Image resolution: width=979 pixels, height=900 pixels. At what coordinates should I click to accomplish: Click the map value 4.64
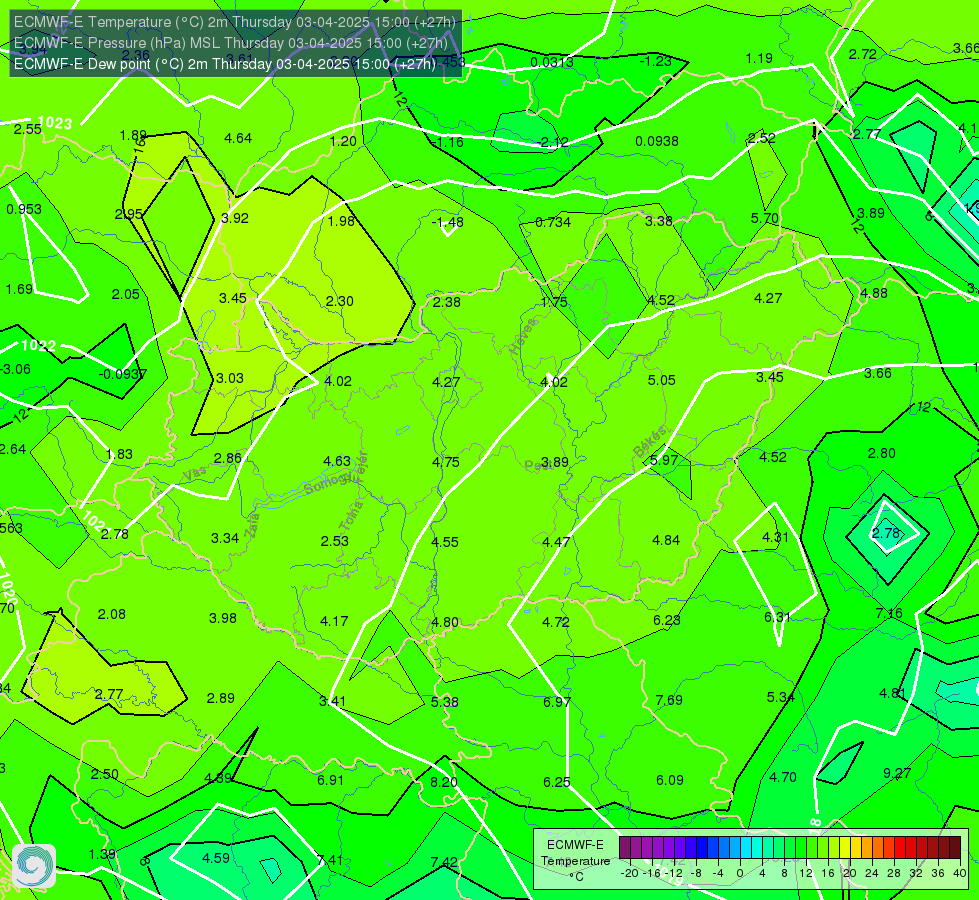pyautogui.click(x=238, y=138)
